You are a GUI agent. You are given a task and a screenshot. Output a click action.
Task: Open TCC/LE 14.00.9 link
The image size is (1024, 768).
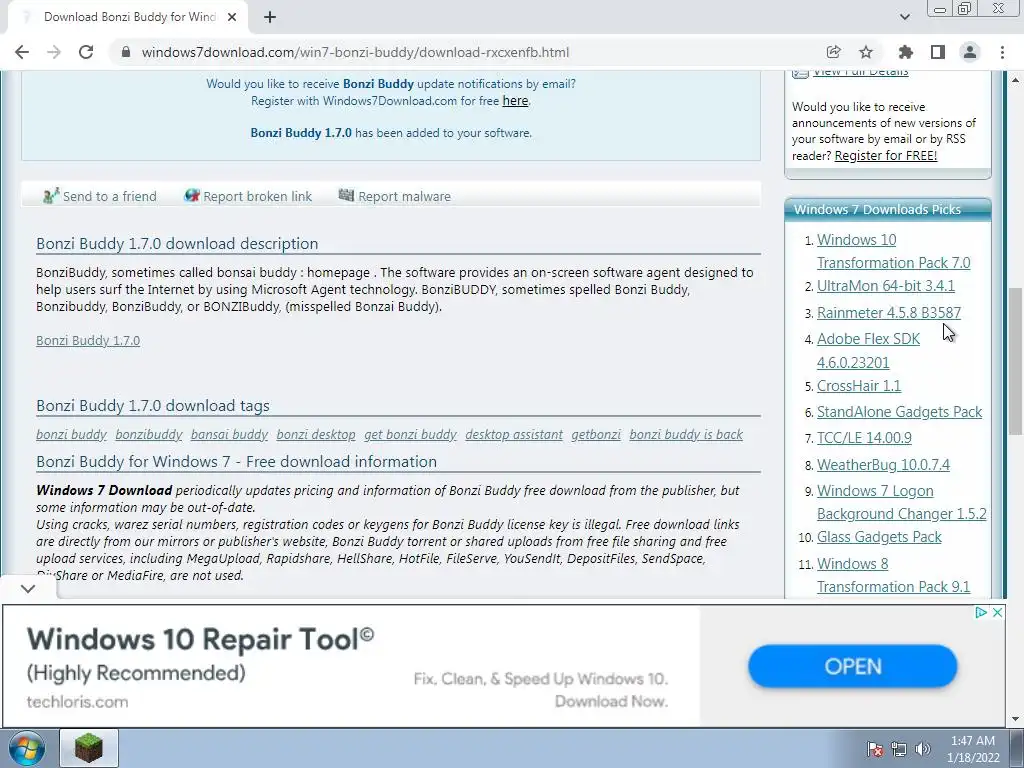coord(864,438)
